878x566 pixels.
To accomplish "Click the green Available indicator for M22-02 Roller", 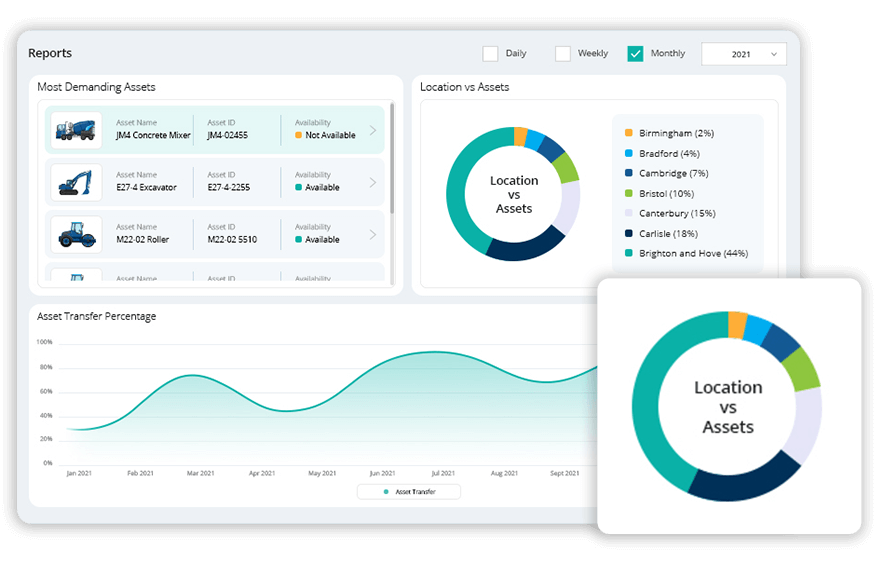I will tap(298, 239).
